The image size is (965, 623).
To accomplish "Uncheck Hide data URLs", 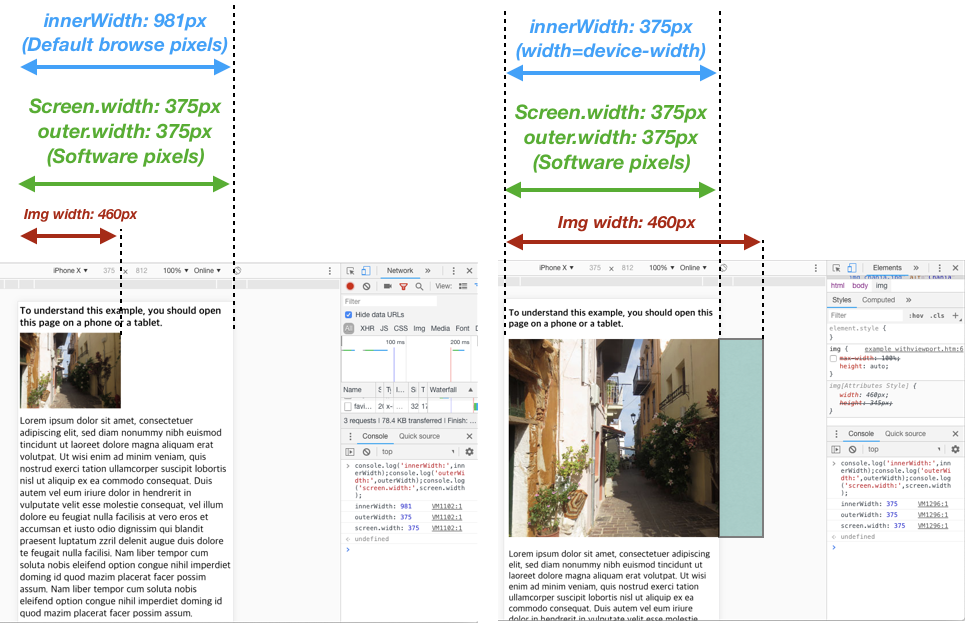I will coord(348,315).
